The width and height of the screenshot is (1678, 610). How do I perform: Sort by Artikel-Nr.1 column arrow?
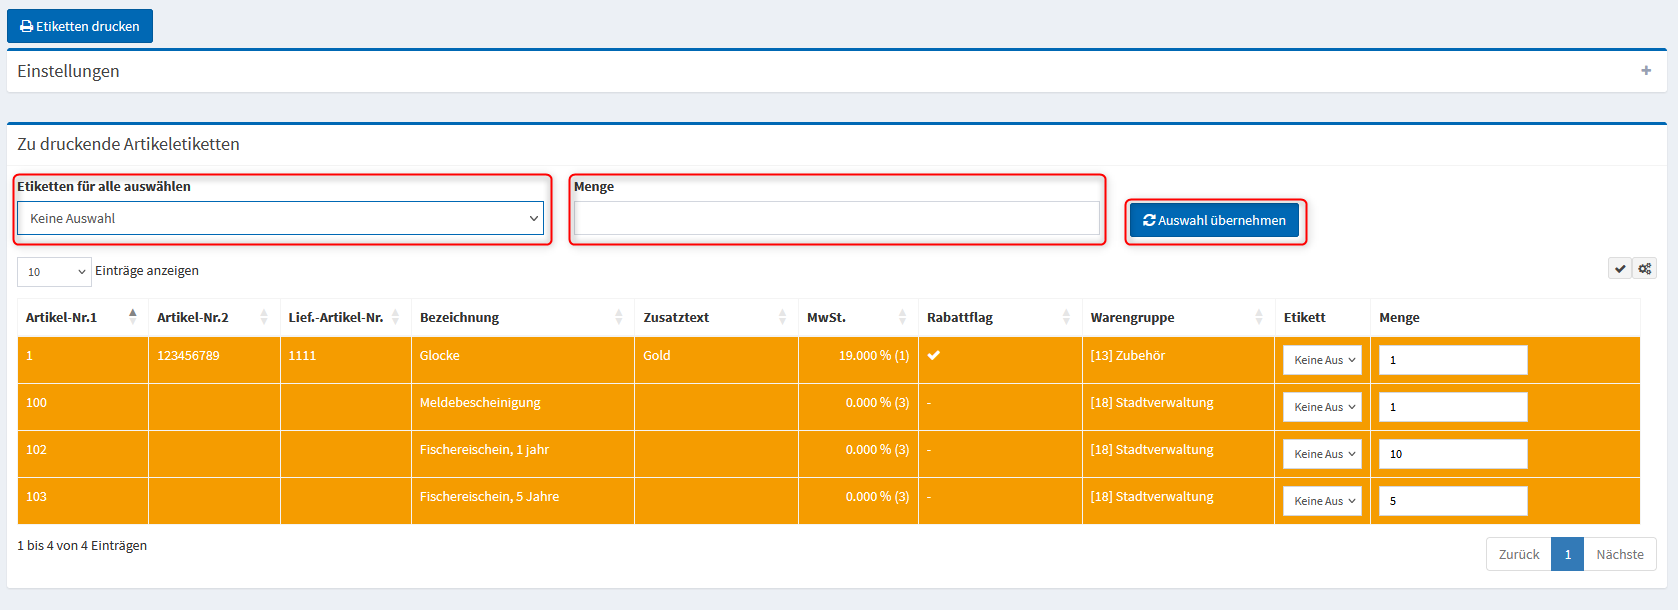click(x=133, y=317)
